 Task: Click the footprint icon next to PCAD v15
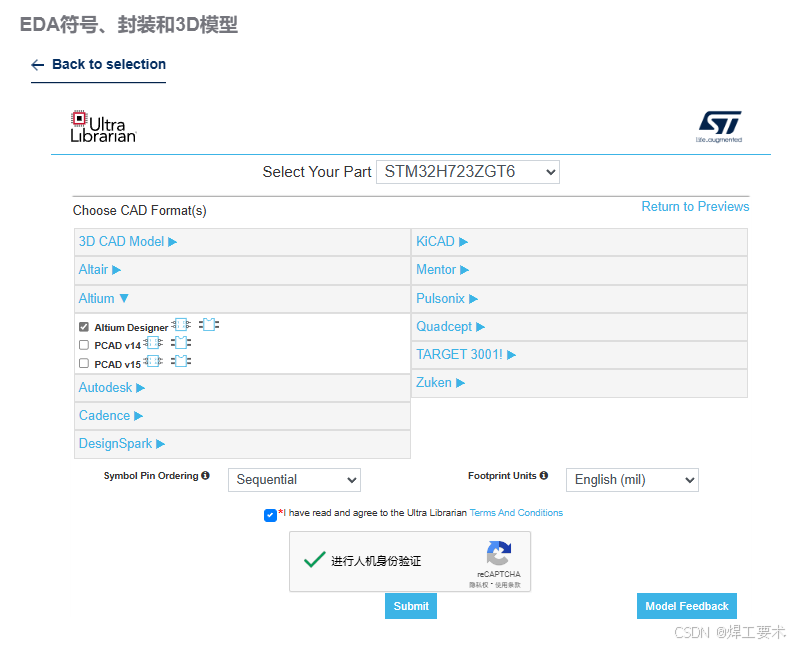coord(181,362)
